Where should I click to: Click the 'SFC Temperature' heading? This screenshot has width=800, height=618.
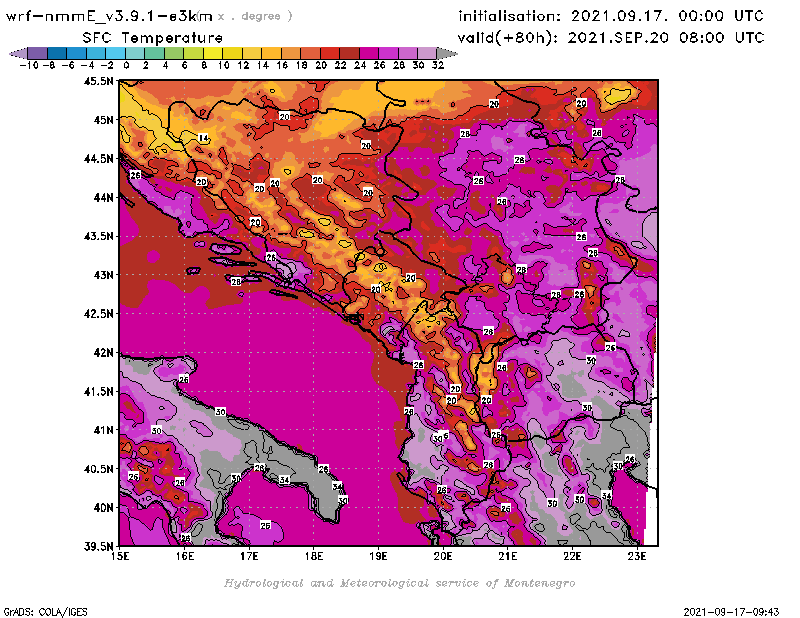(153, 38)
